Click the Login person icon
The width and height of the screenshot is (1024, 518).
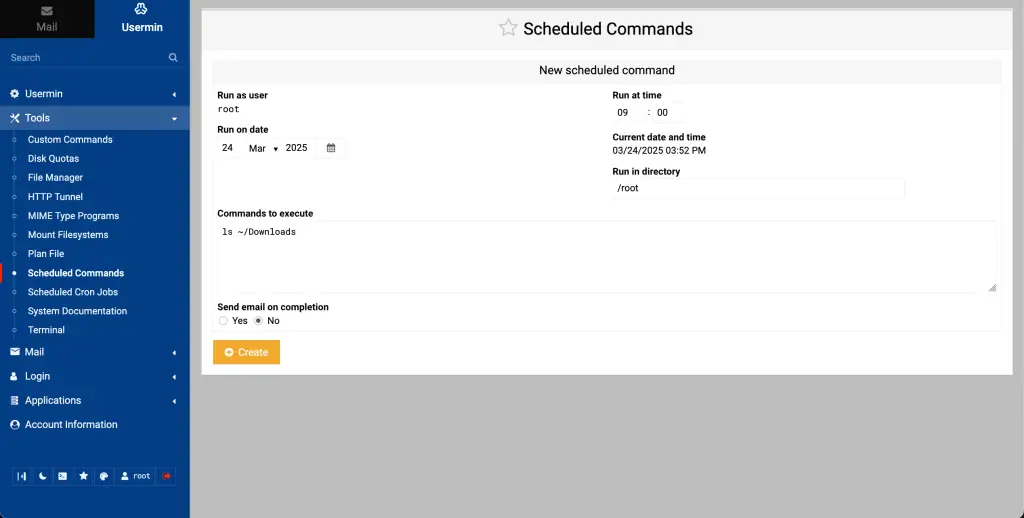tap(14, 376)
